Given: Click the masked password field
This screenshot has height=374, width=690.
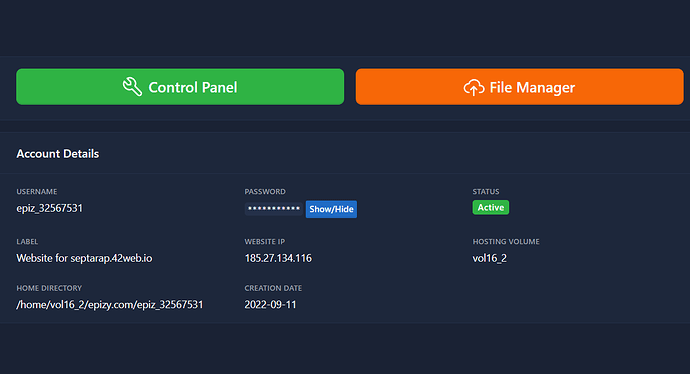Looking at the screenshot, I should point(273,208).
